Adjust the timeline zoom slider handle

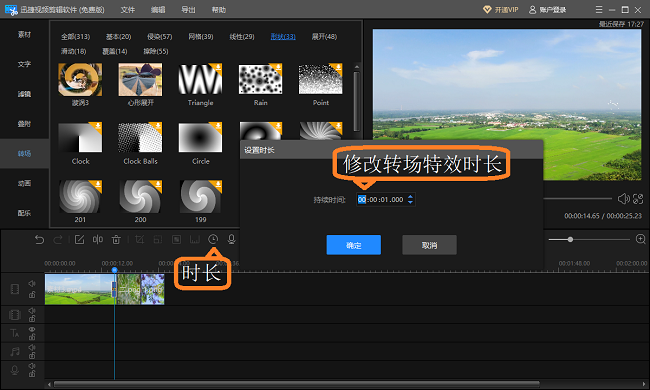coord(570,239)
